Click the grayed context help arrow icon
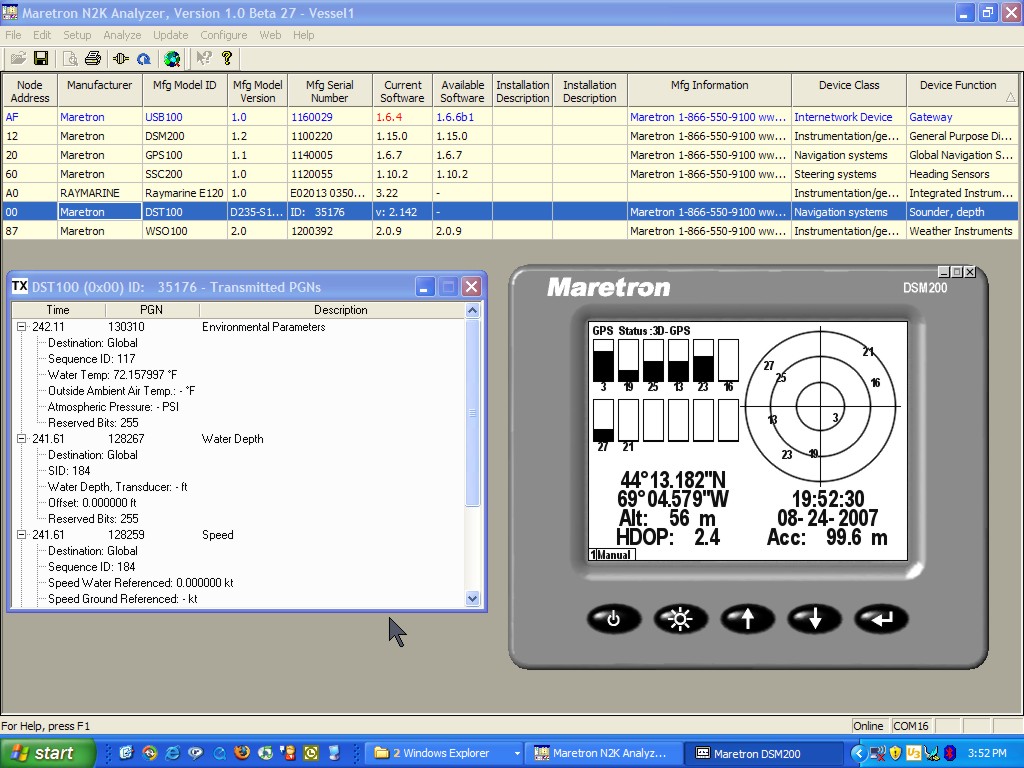Screen dimensions: 1024x768 coord(204,59)
